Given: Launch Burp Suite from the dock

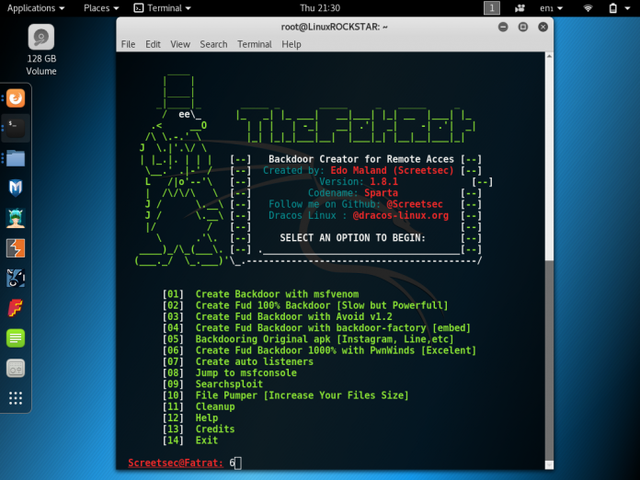Looking at the screenshot, I should pos(16,248).
